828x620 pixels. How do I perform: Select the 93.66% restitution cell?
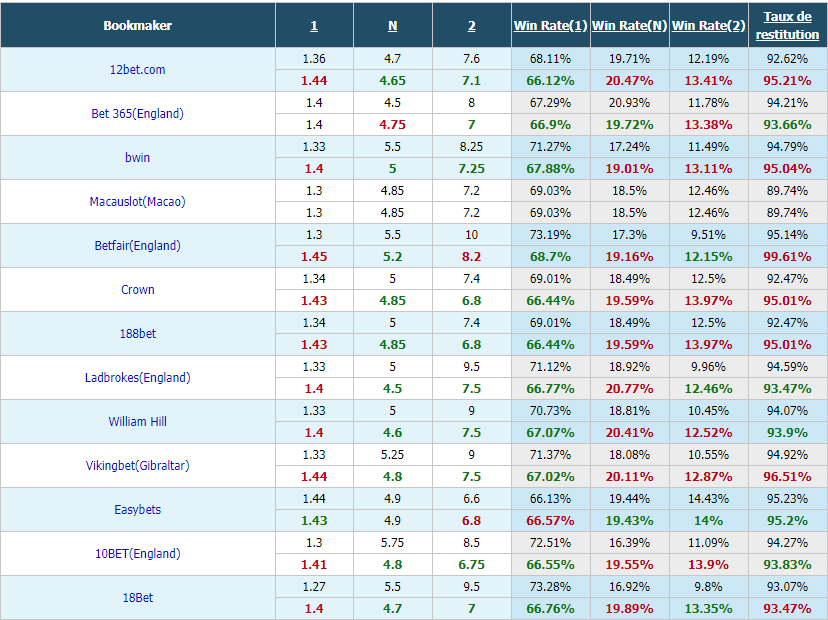tap(787, 125)
